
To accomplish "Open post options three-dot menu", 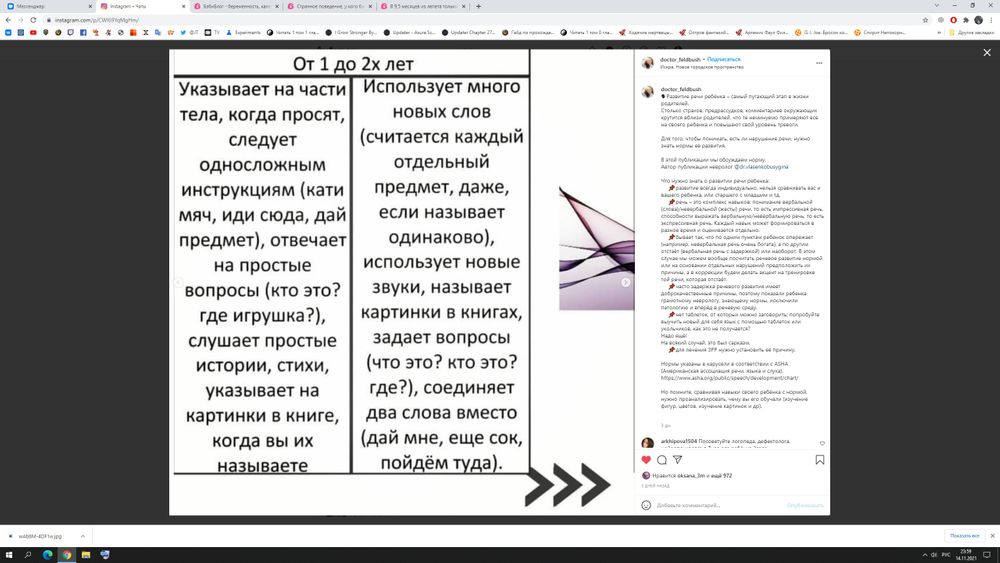I will (x=819, y=63).
